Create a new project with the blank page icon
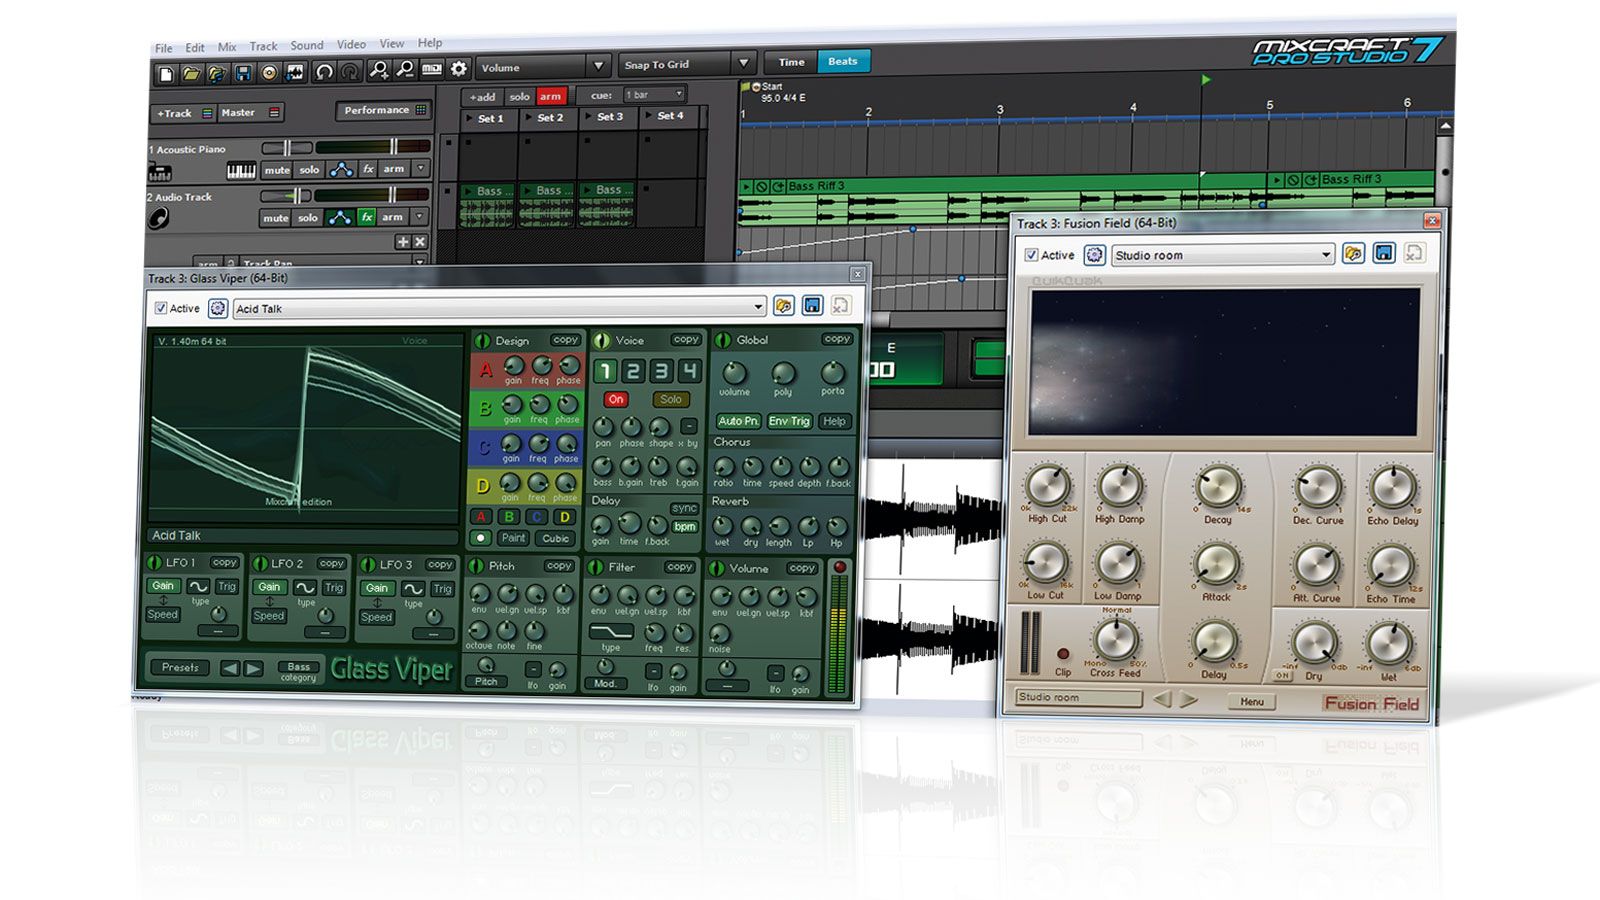Image resolution: width=1600 pixels, height=900 pixels. [x=166, y=73]
